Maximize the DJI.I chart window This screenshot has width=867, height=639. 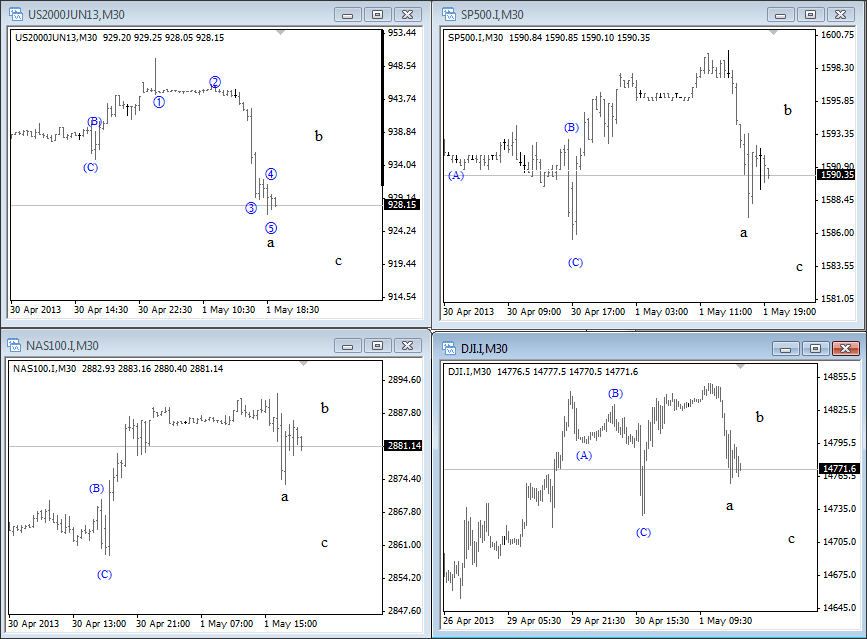coord(815,348)
